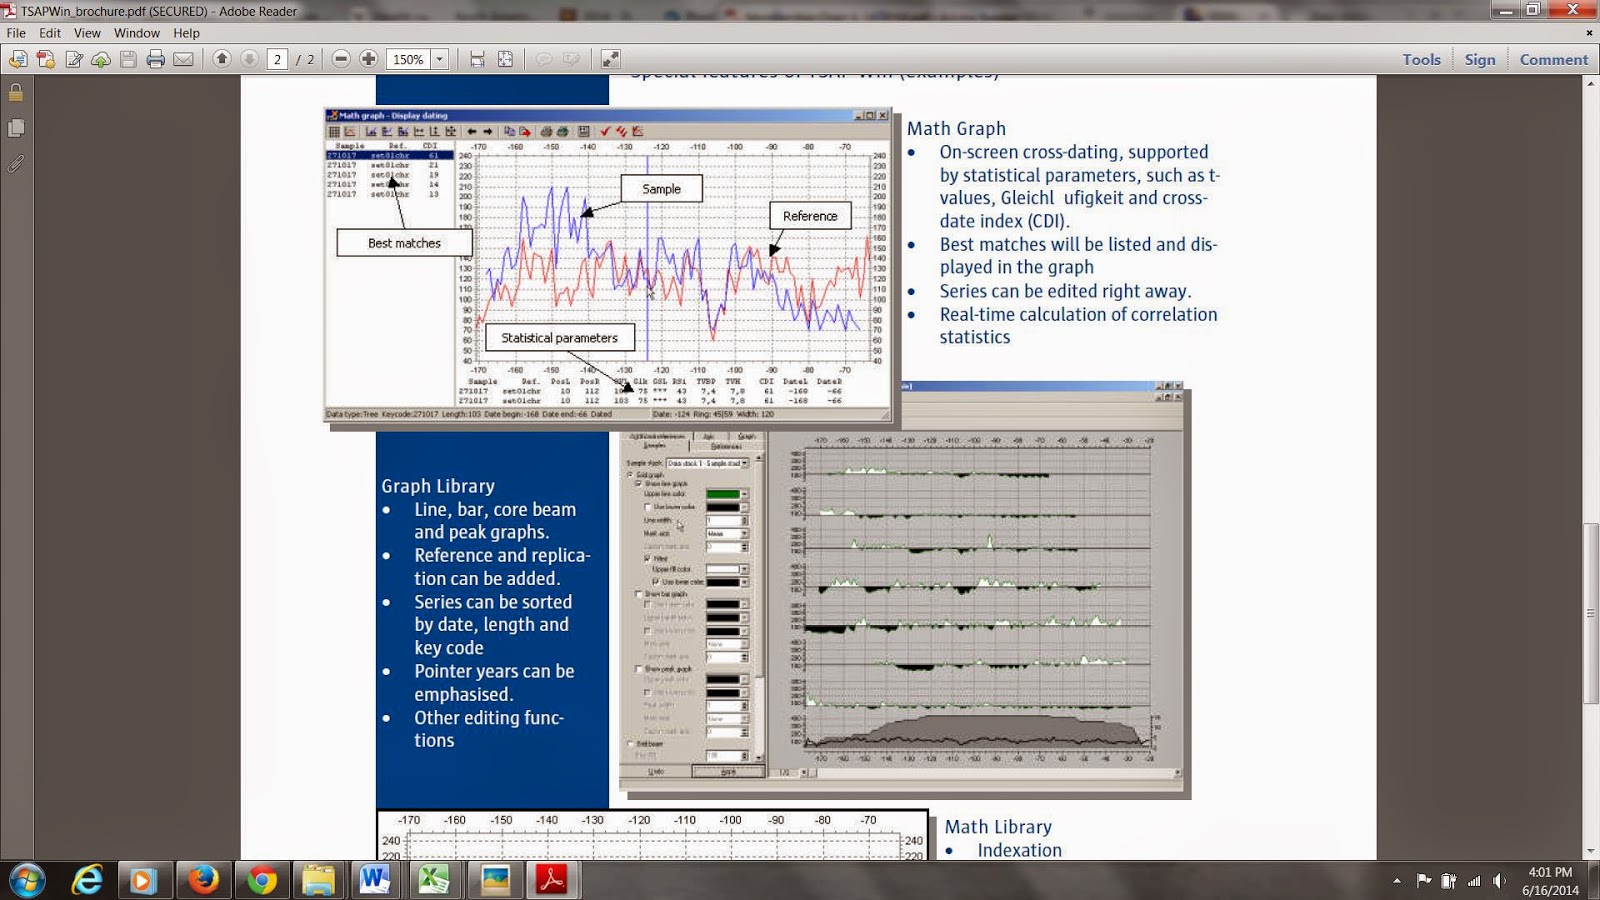Click the fit one full page icon

[506, 60]
